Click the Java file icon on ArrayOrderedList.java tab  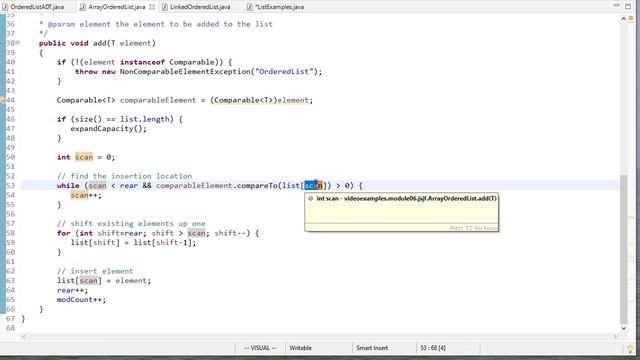pyautogui.click(x=83, y=7)
